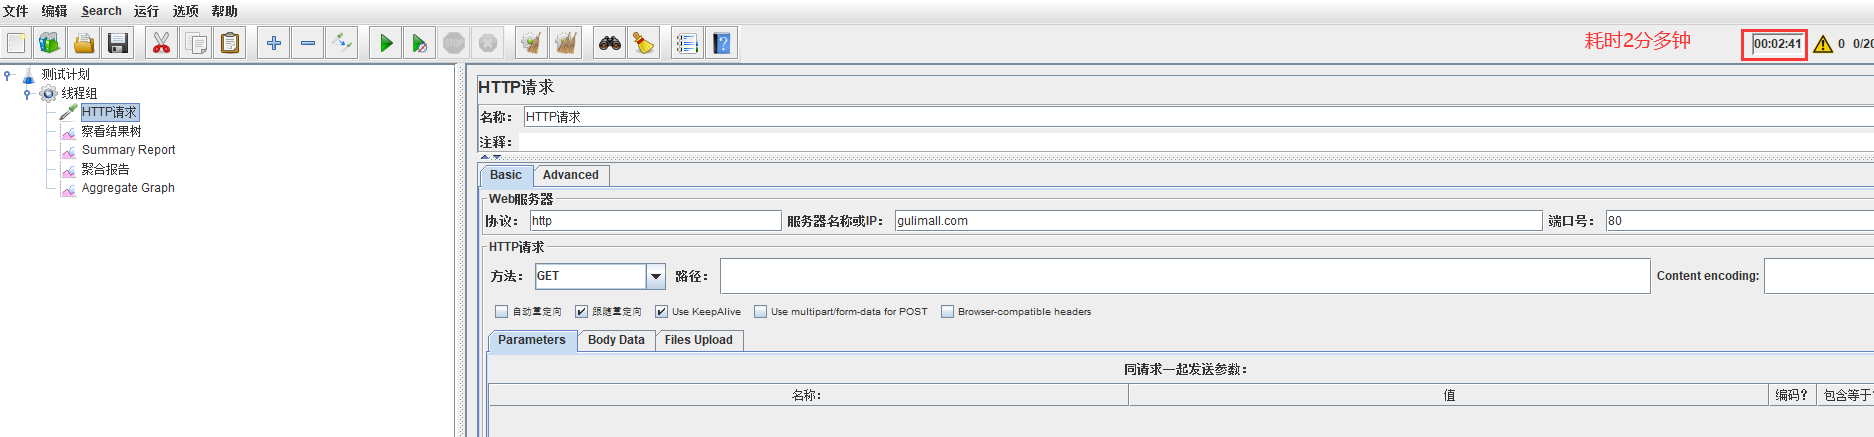Open Search with binoculars icon

(x=610, y=43)
